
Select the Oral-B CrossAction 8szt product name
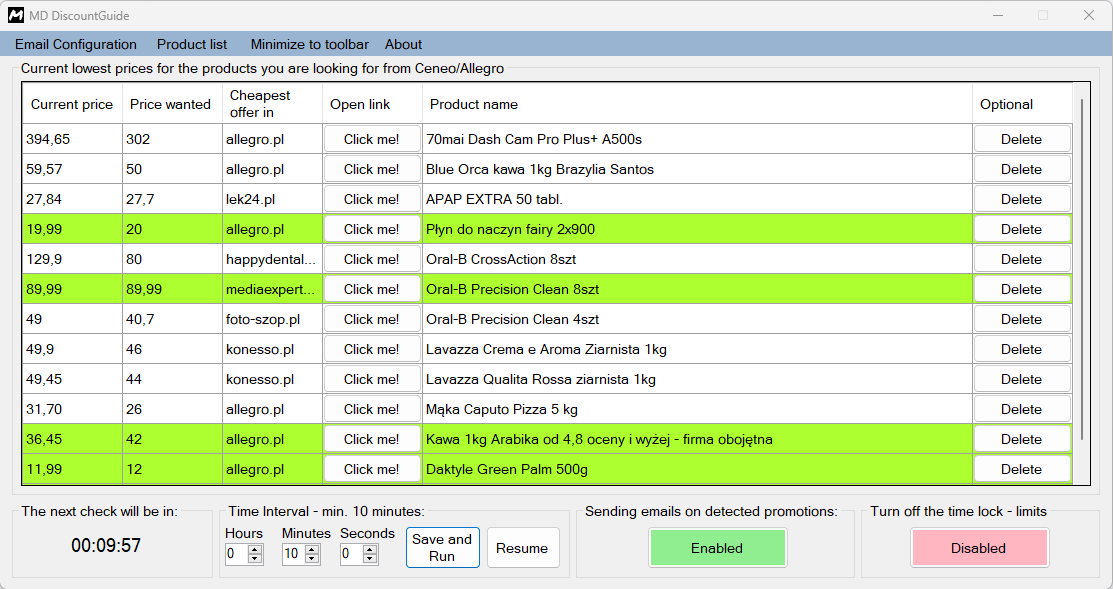pos(697,259)
